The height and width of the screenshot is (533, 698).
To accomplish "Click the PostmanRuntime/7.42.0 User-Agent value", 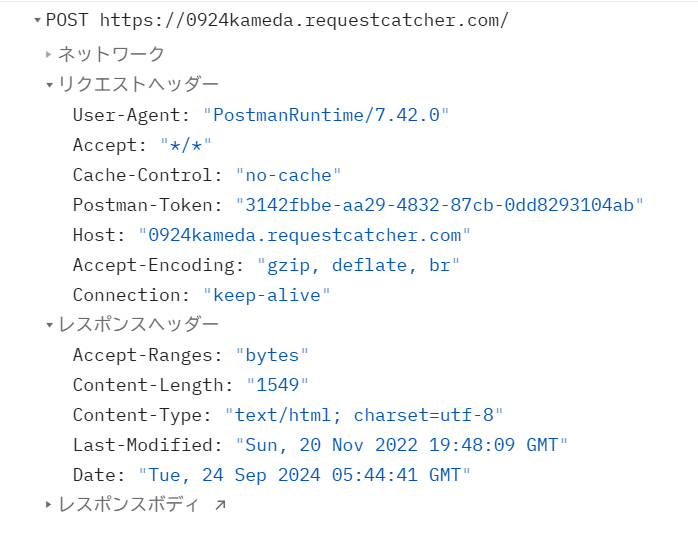I will click(326, 115).
